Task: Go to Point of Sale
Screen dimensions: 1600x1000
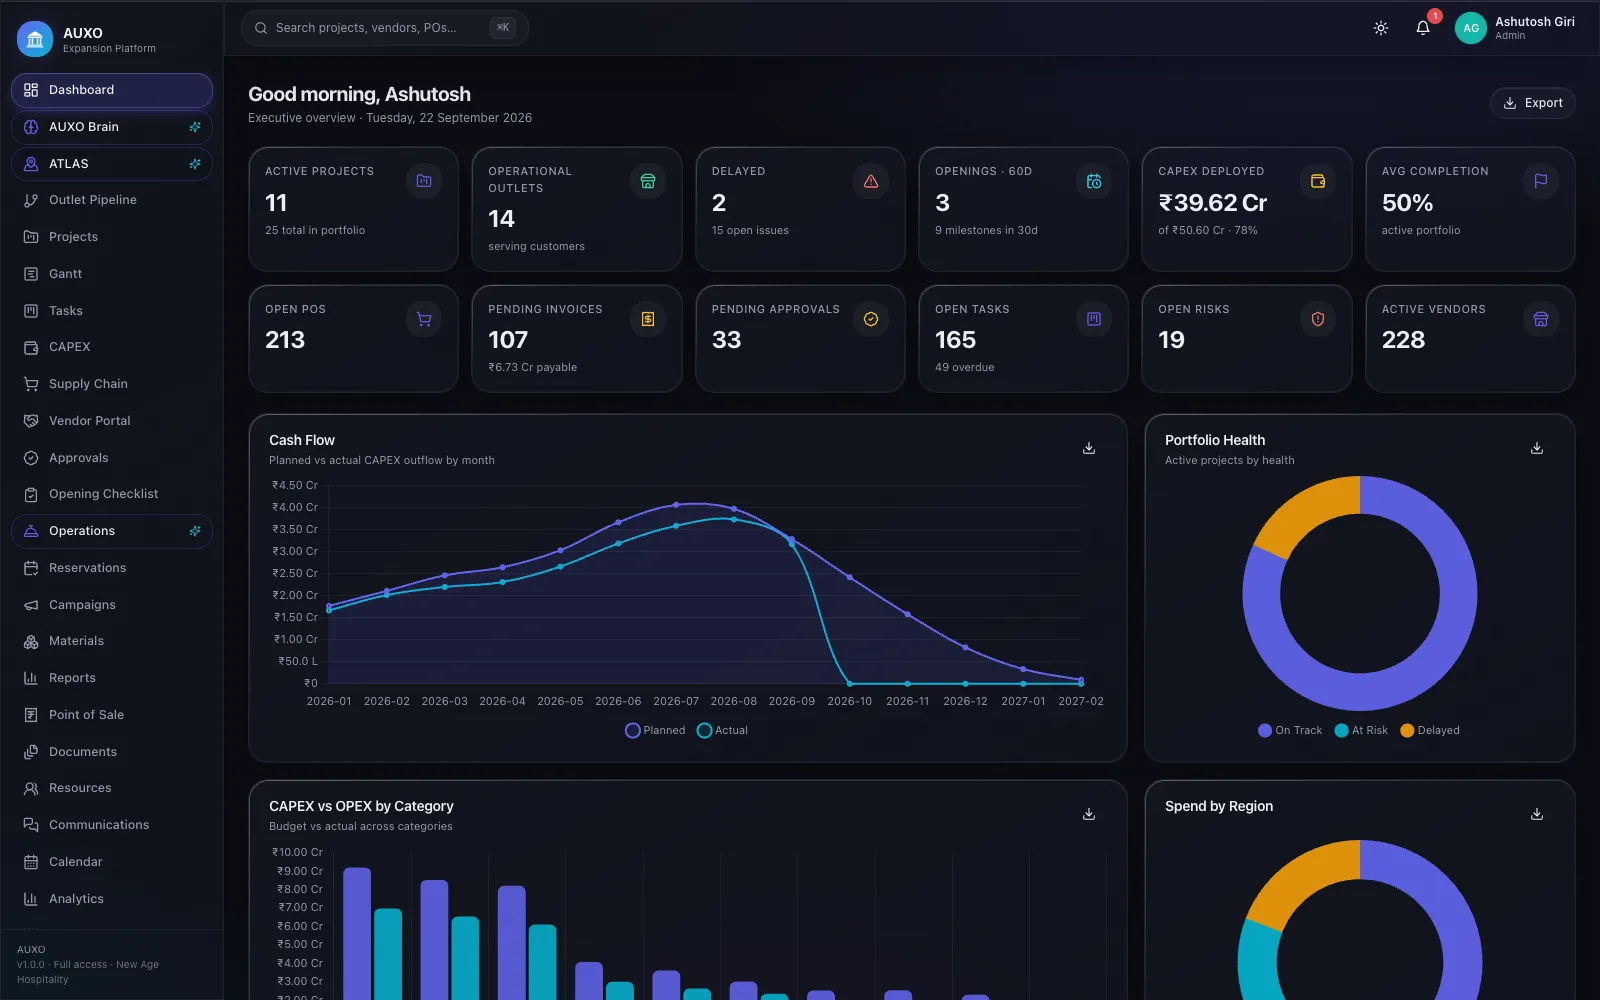Action: pyautogui.click(x=112, y=715)
